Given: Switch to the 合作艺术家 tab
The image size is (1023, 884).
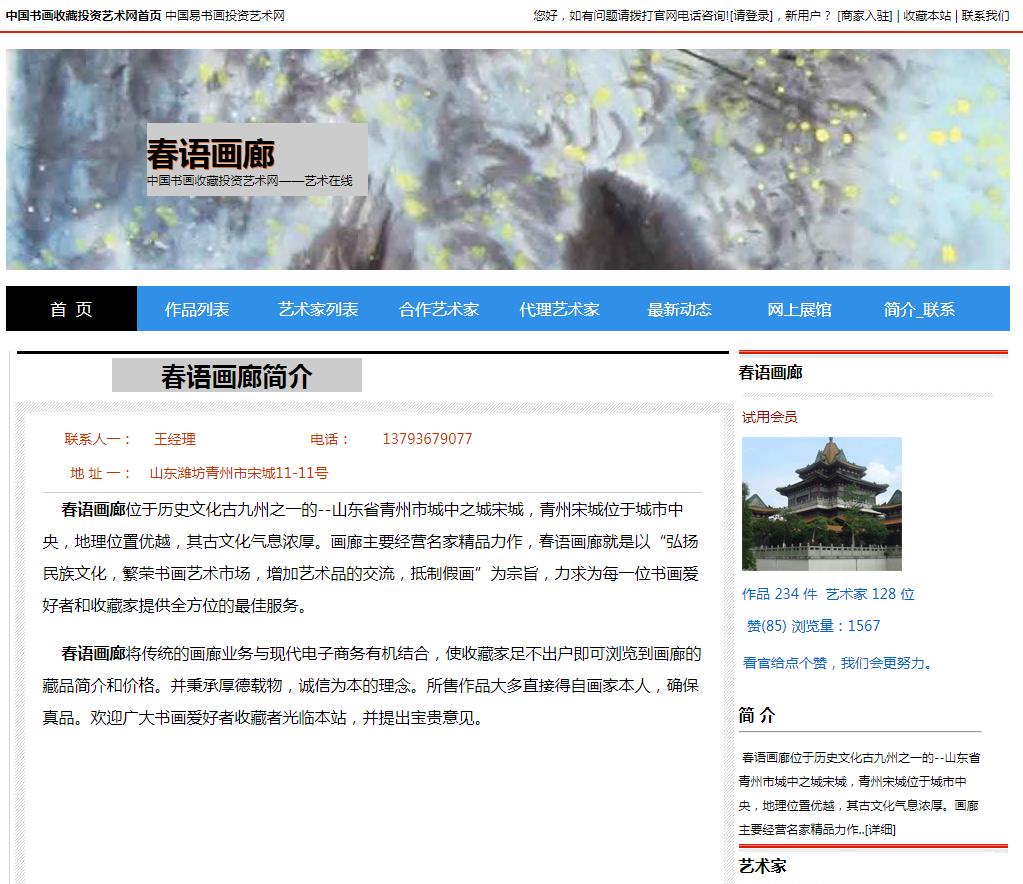Looking at the screenshot, I should click(x=439, y=309).
